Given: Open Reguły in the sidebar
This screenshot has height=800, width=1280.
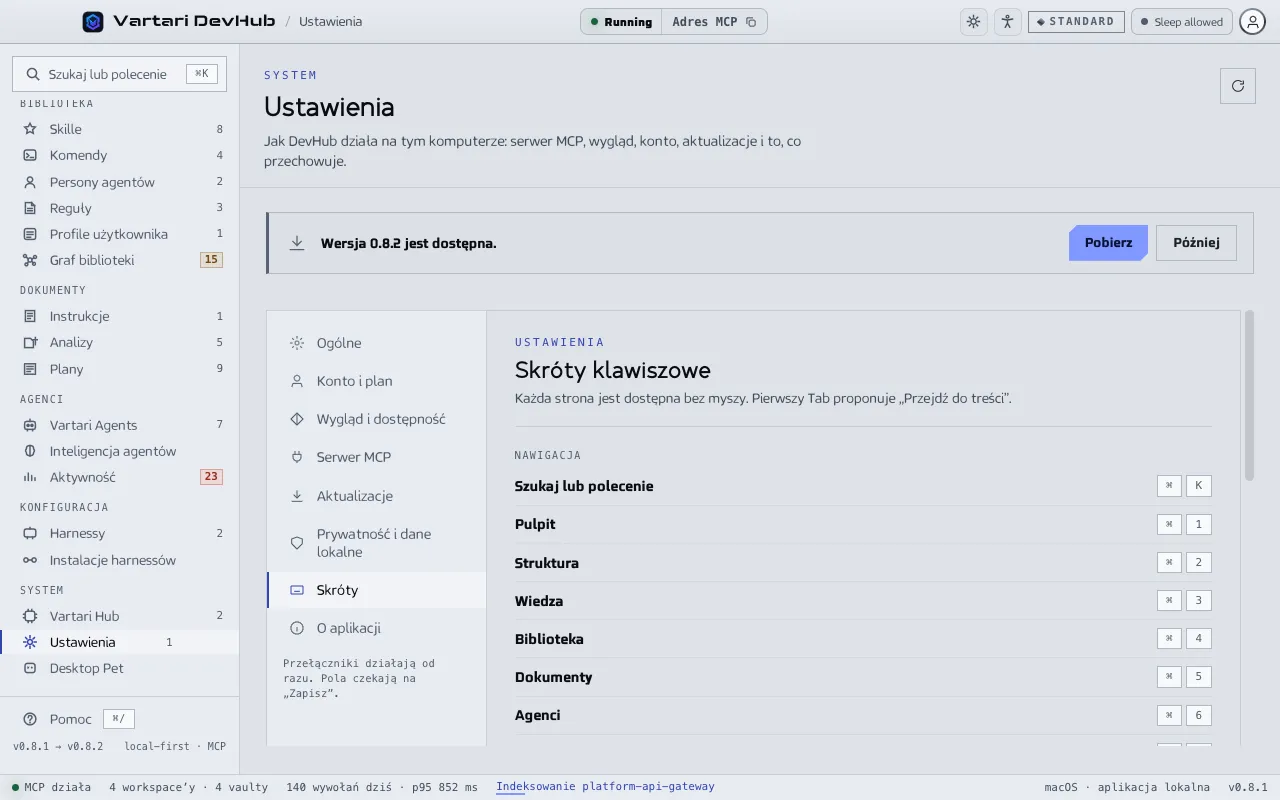Looking at the screenshot, I should [x=120, y=208].
